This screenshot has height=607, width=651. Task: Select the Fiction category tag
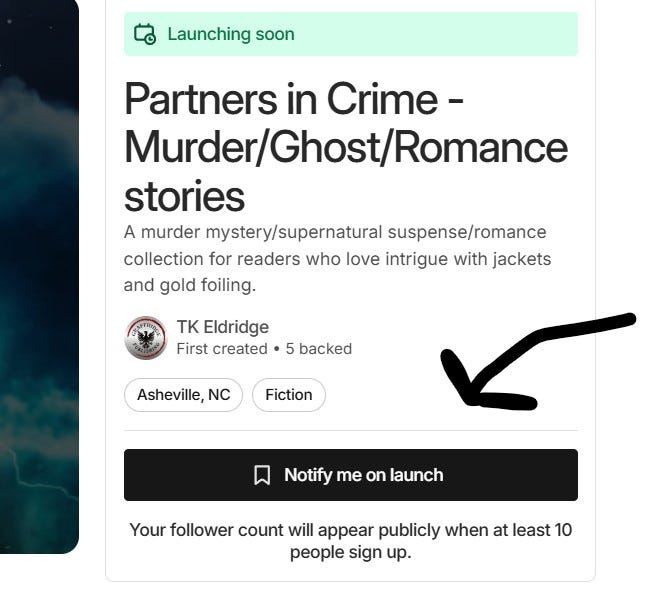click(x=289, y=395)
